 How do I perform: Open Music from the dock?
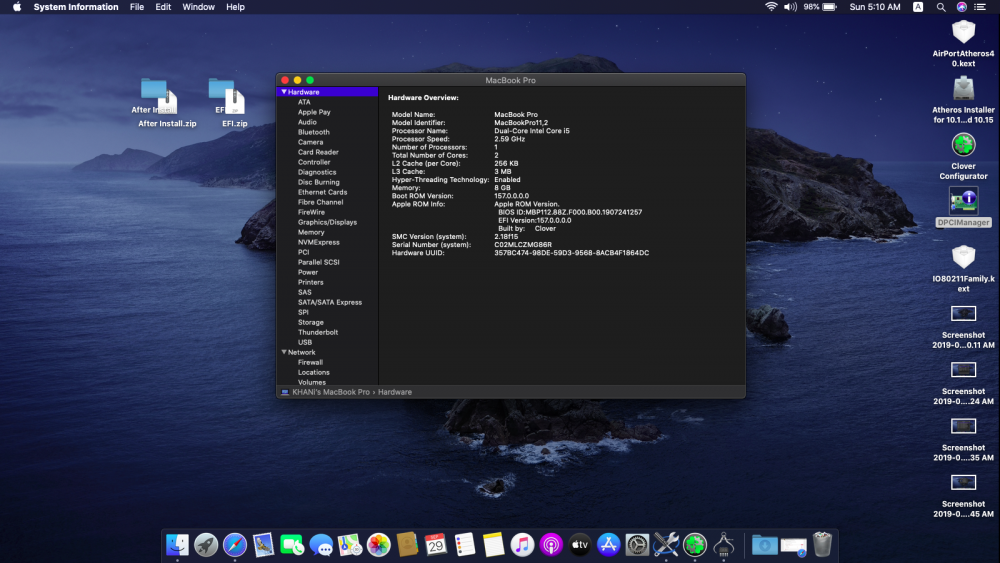(522, 545)
